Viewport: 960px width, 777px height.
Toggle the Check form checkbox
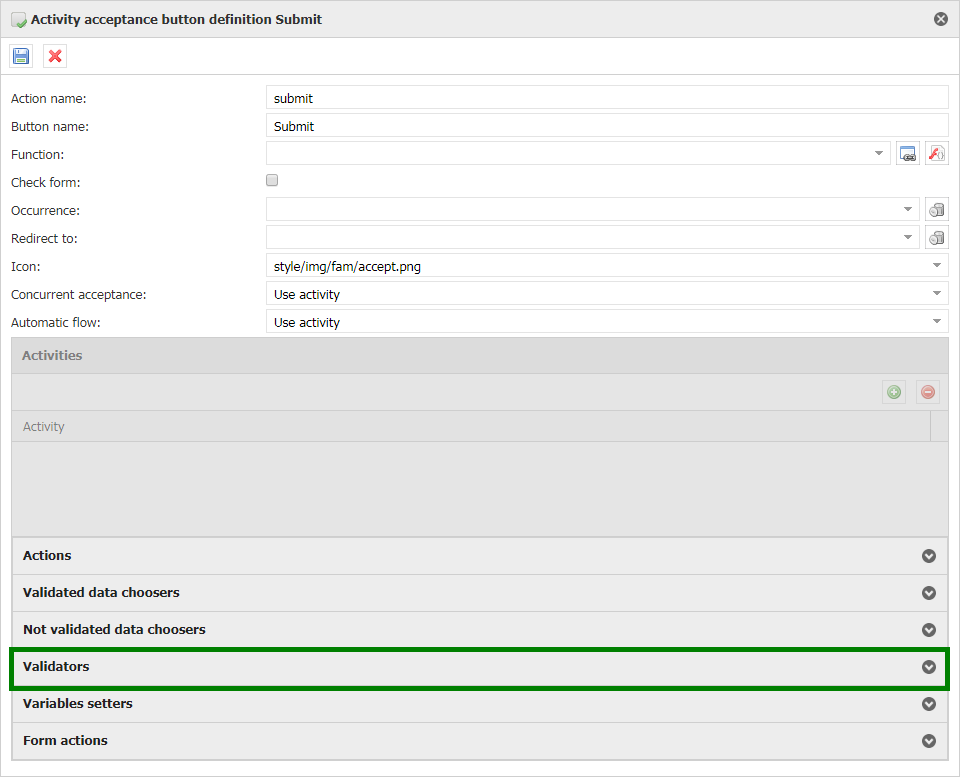point(272,180)
